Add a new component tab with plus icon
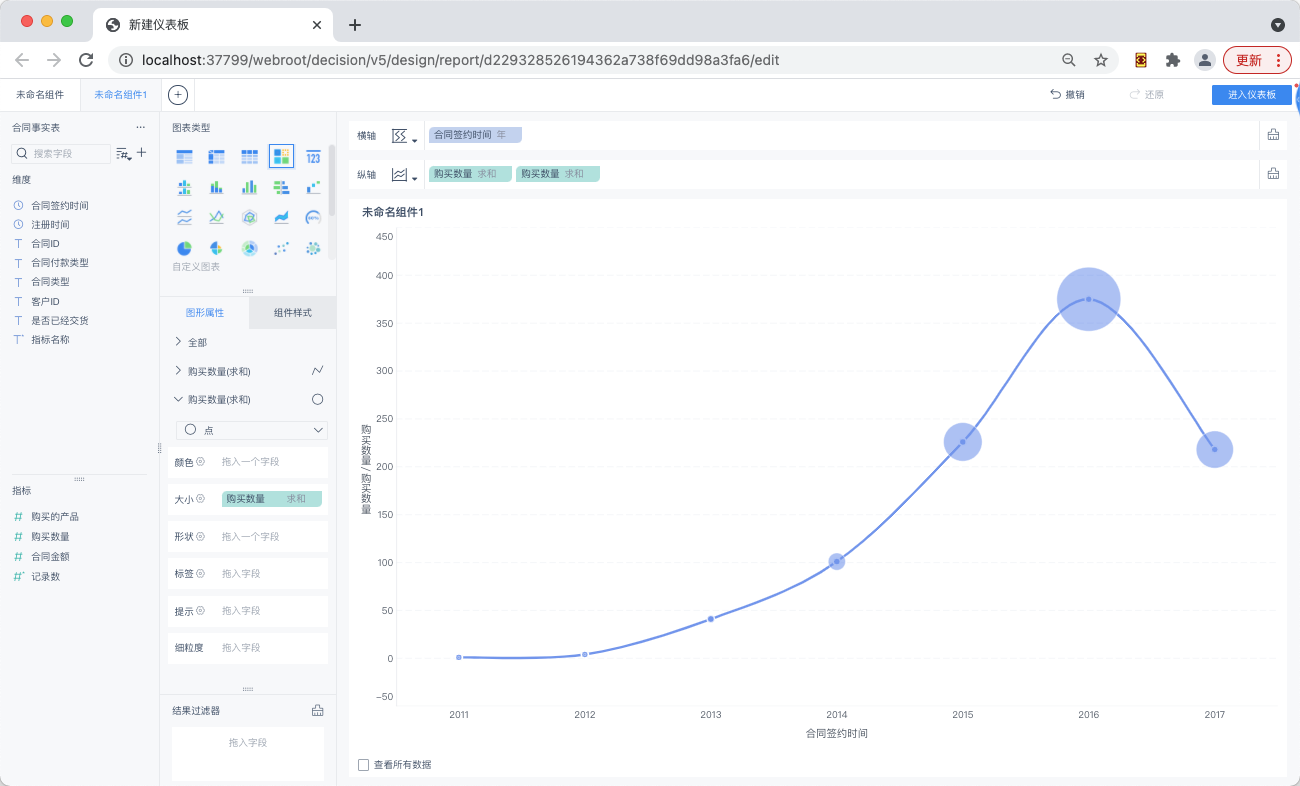This screenshot has height=786, width=1300. [x=178, y=95]
